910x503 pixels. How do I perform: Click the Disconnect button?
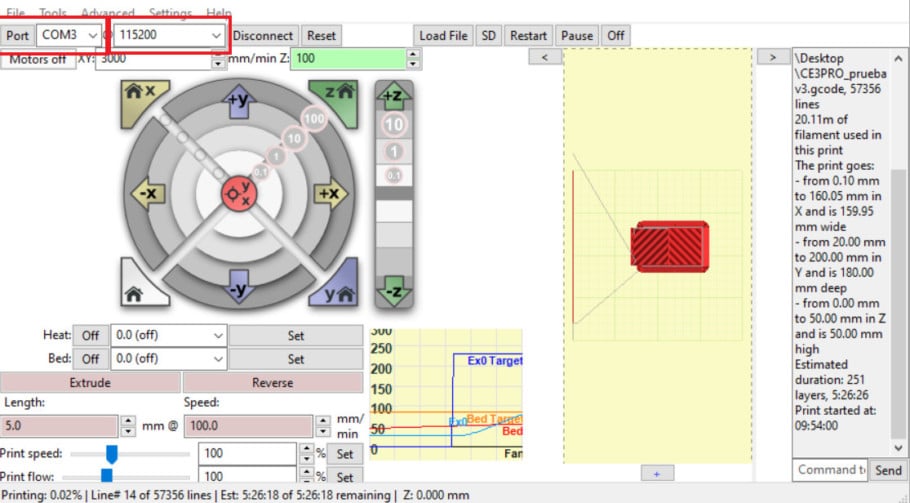point(263,35)
